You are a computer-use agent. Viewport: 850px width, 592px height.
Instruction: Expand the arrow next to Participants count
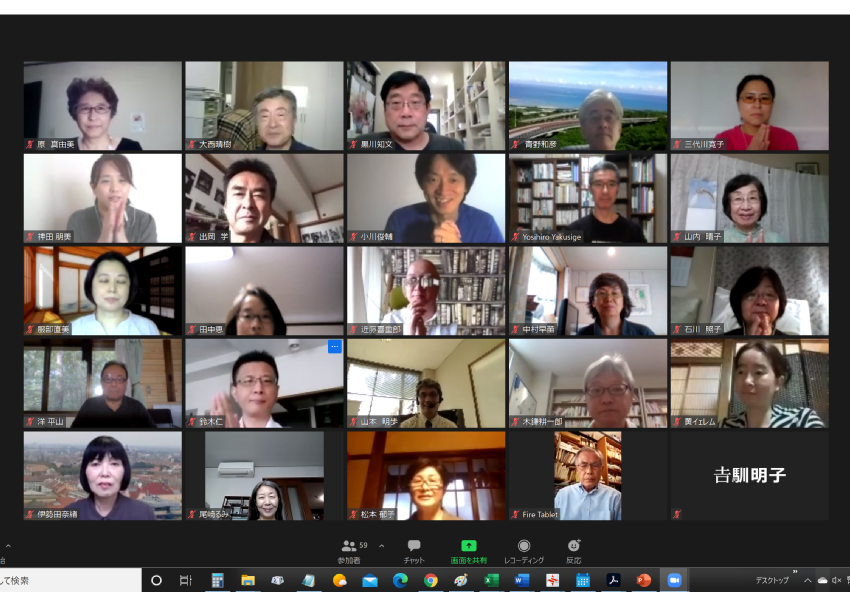(381, 546)
